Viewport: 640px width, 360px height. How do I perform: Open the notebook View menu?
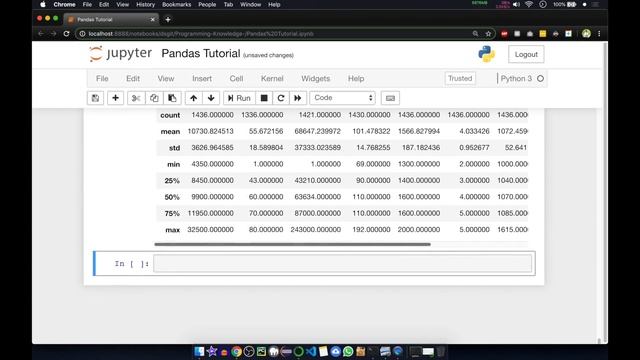(x=166, y=78)
